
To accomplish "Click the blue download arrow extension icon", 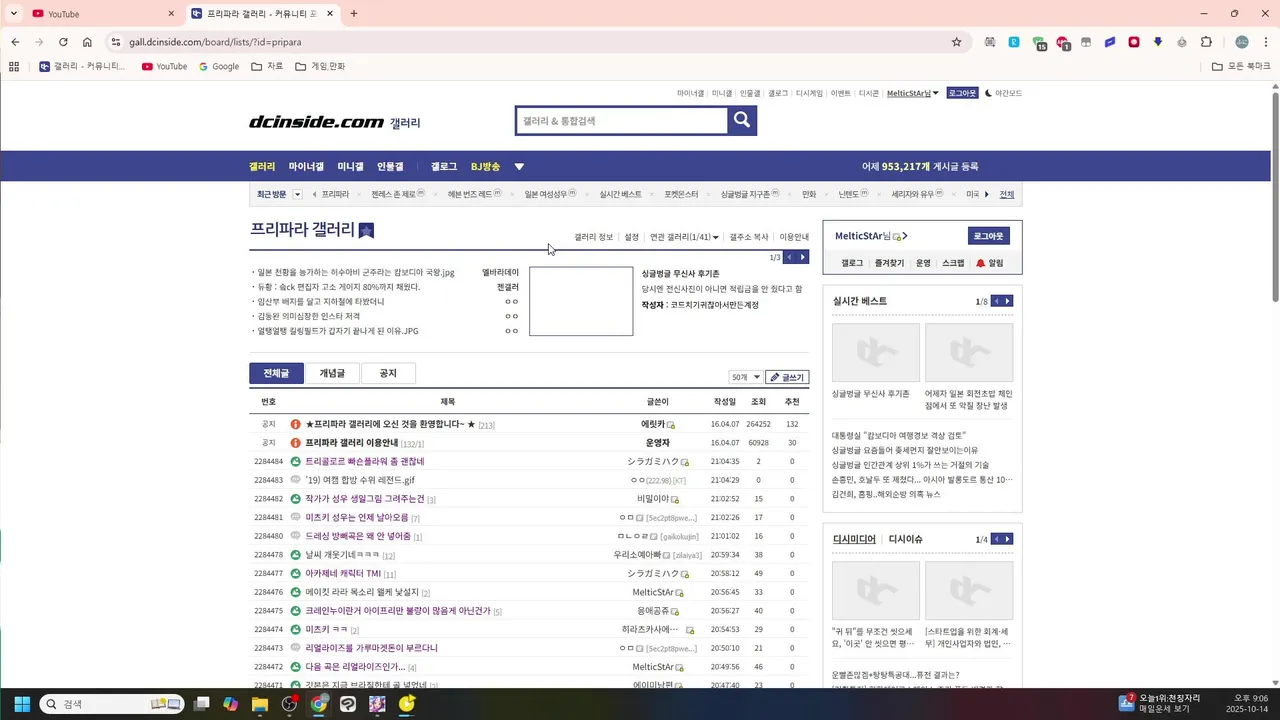I will tap(1158, 42).
